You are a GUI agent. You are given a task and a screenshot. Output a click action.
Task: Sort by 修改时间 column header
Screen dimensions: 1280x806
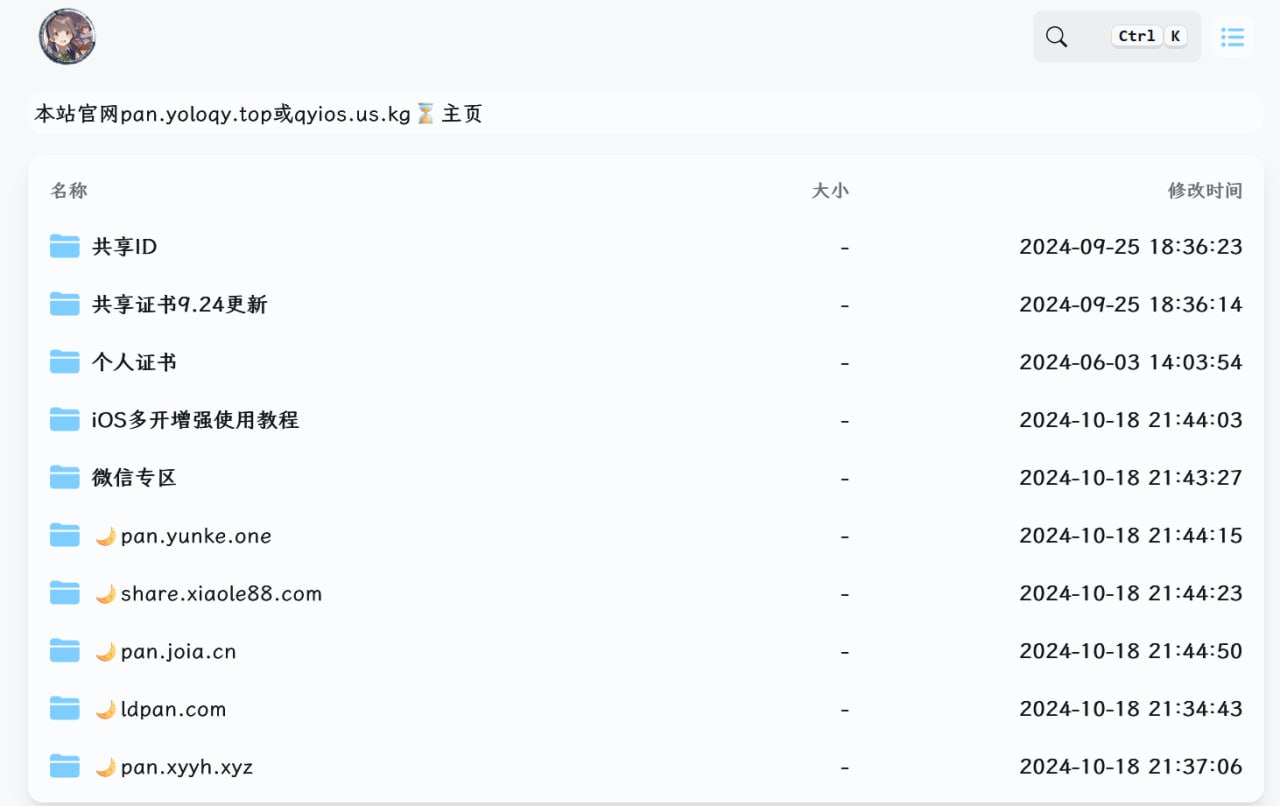(x=1205, y=190)
